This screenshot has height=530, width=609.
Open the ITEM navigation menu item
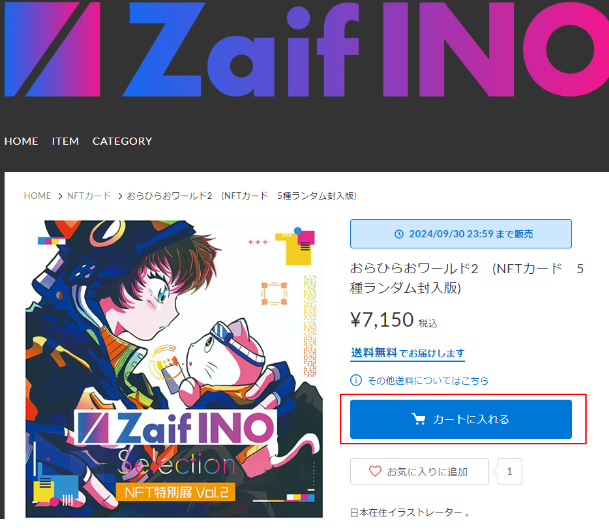click(65, 141)
